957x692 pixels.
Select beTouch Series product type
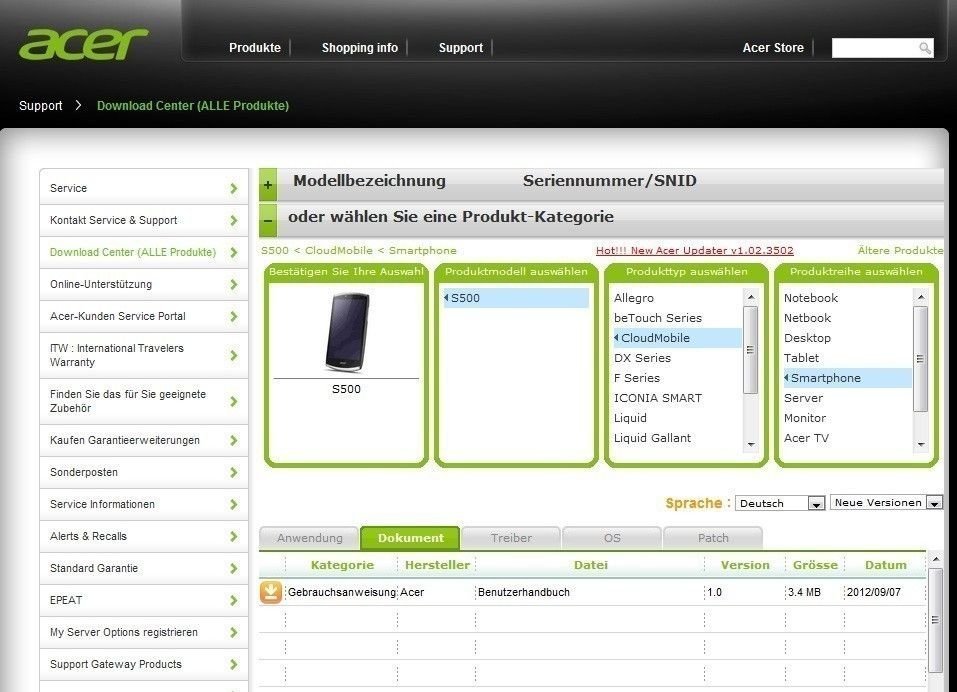click(658, 318)
